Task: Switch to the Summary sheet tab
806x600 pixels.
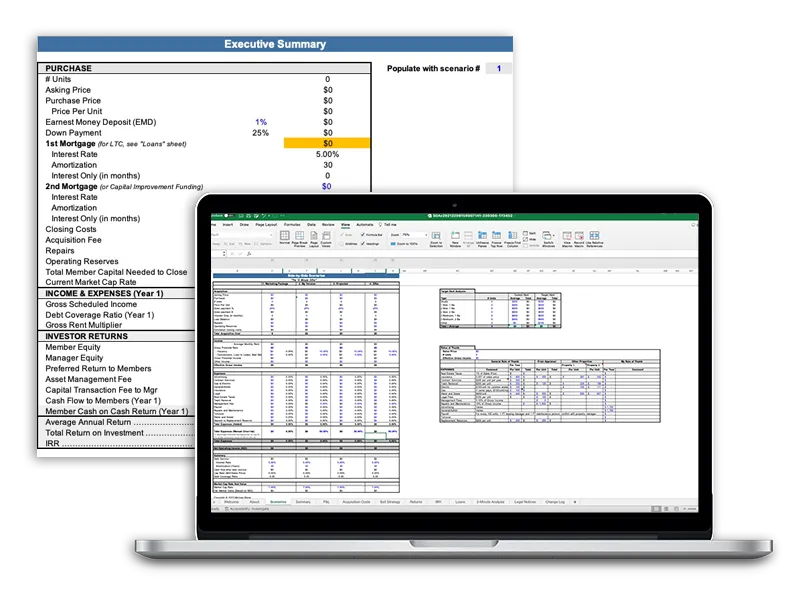Action: (x=303, y=502)
